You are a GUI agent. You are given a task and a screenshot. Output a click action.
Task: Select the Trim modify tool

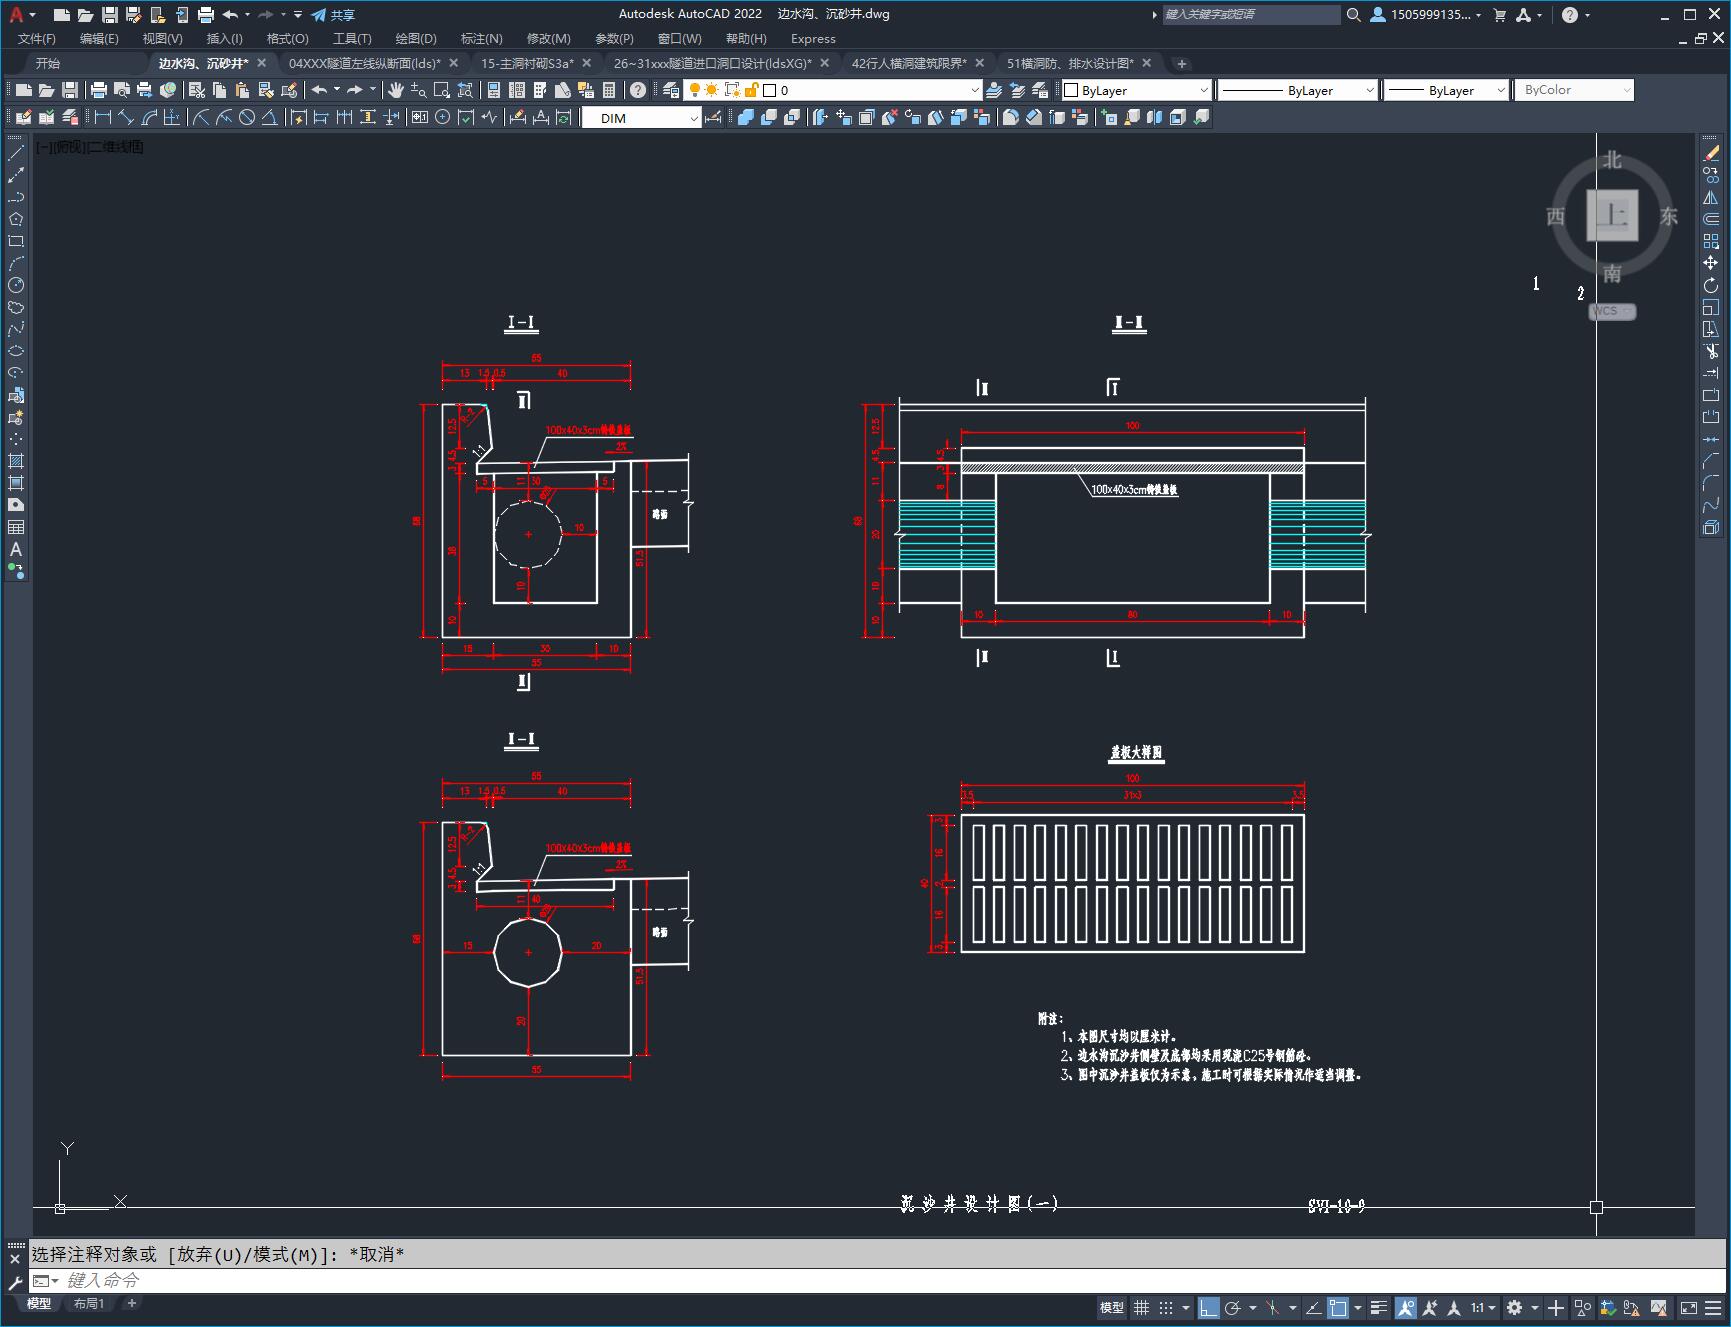[1711, 351]
